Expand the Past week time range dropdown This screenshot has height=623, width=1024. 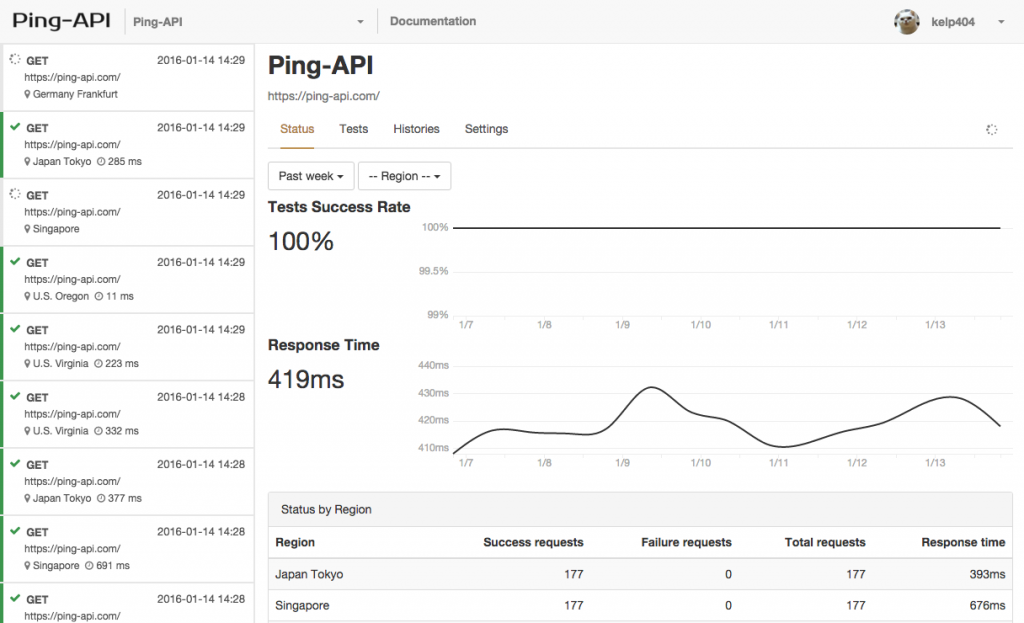pyautogui.click(x=311, y=176)
